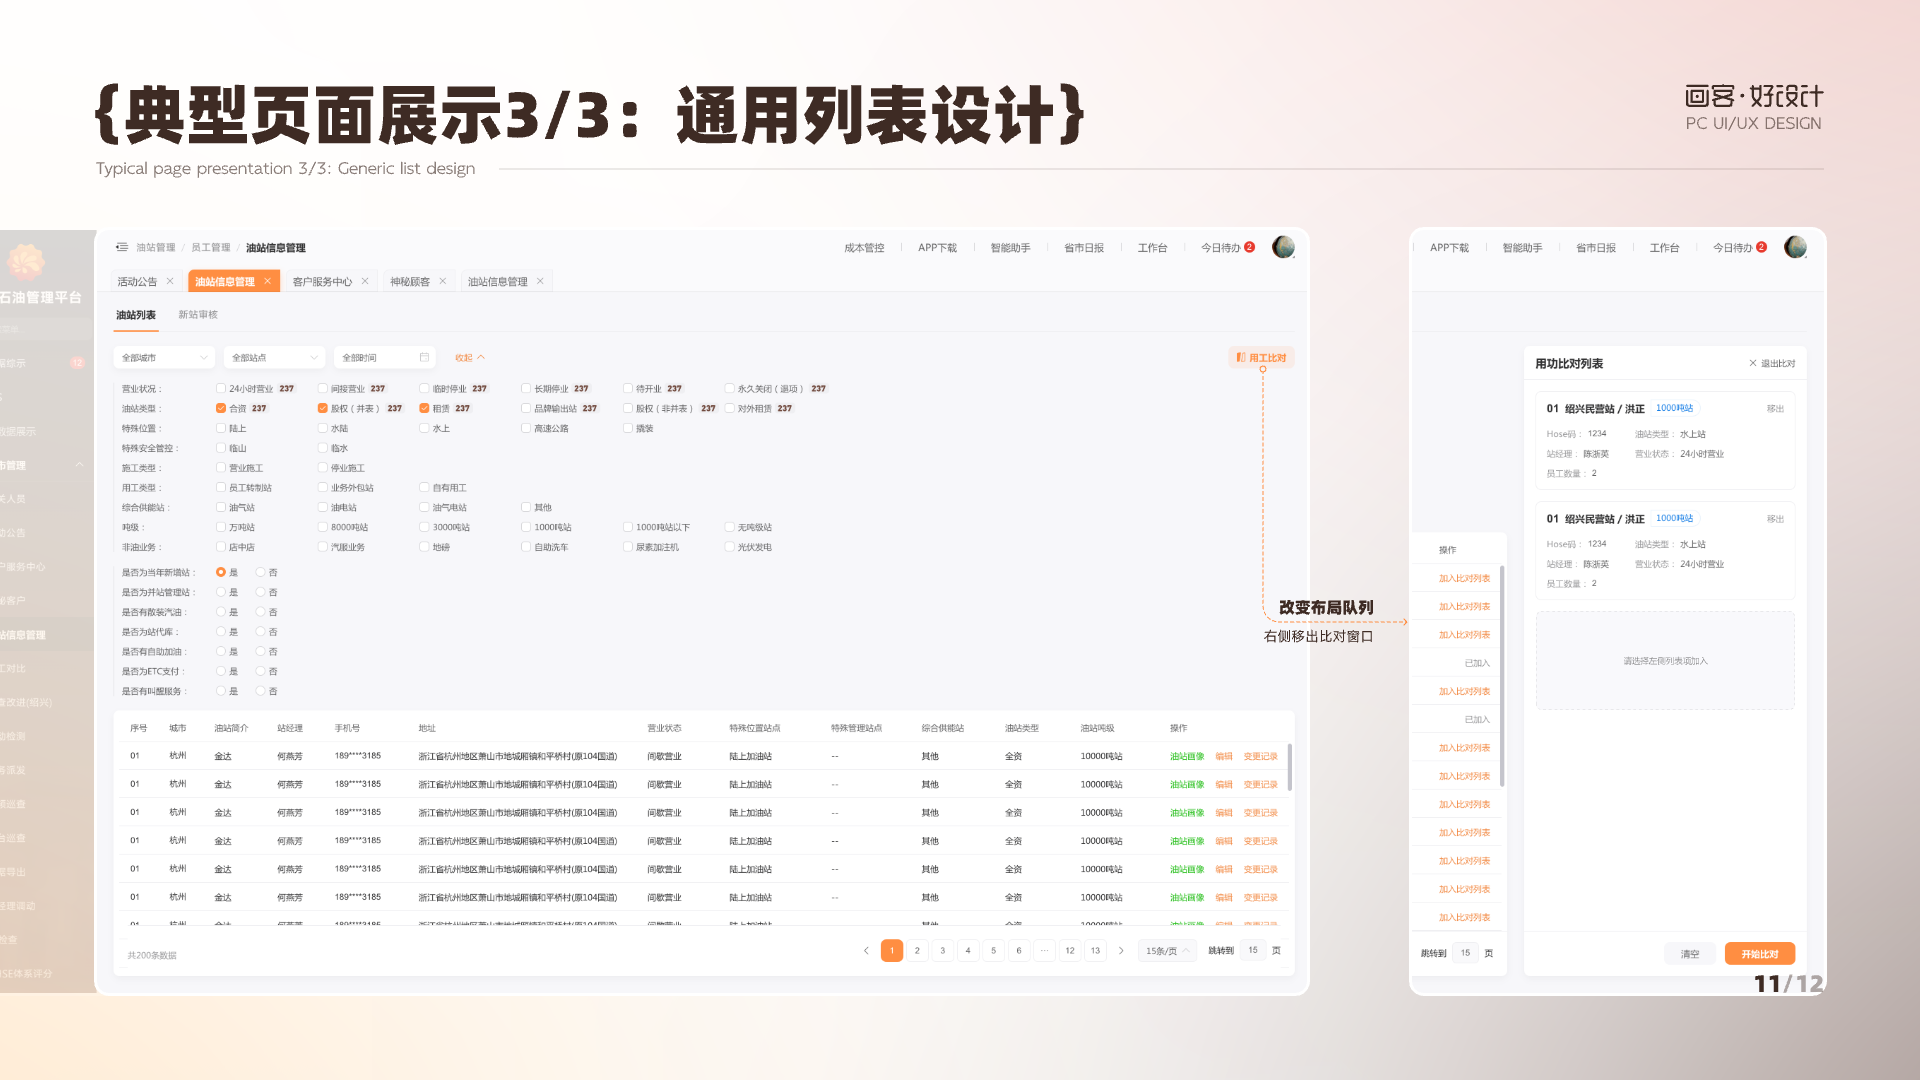1920x1080 pixels.
Task: Open 工作台 in right window header
Action: click(x=1664, y=248)
